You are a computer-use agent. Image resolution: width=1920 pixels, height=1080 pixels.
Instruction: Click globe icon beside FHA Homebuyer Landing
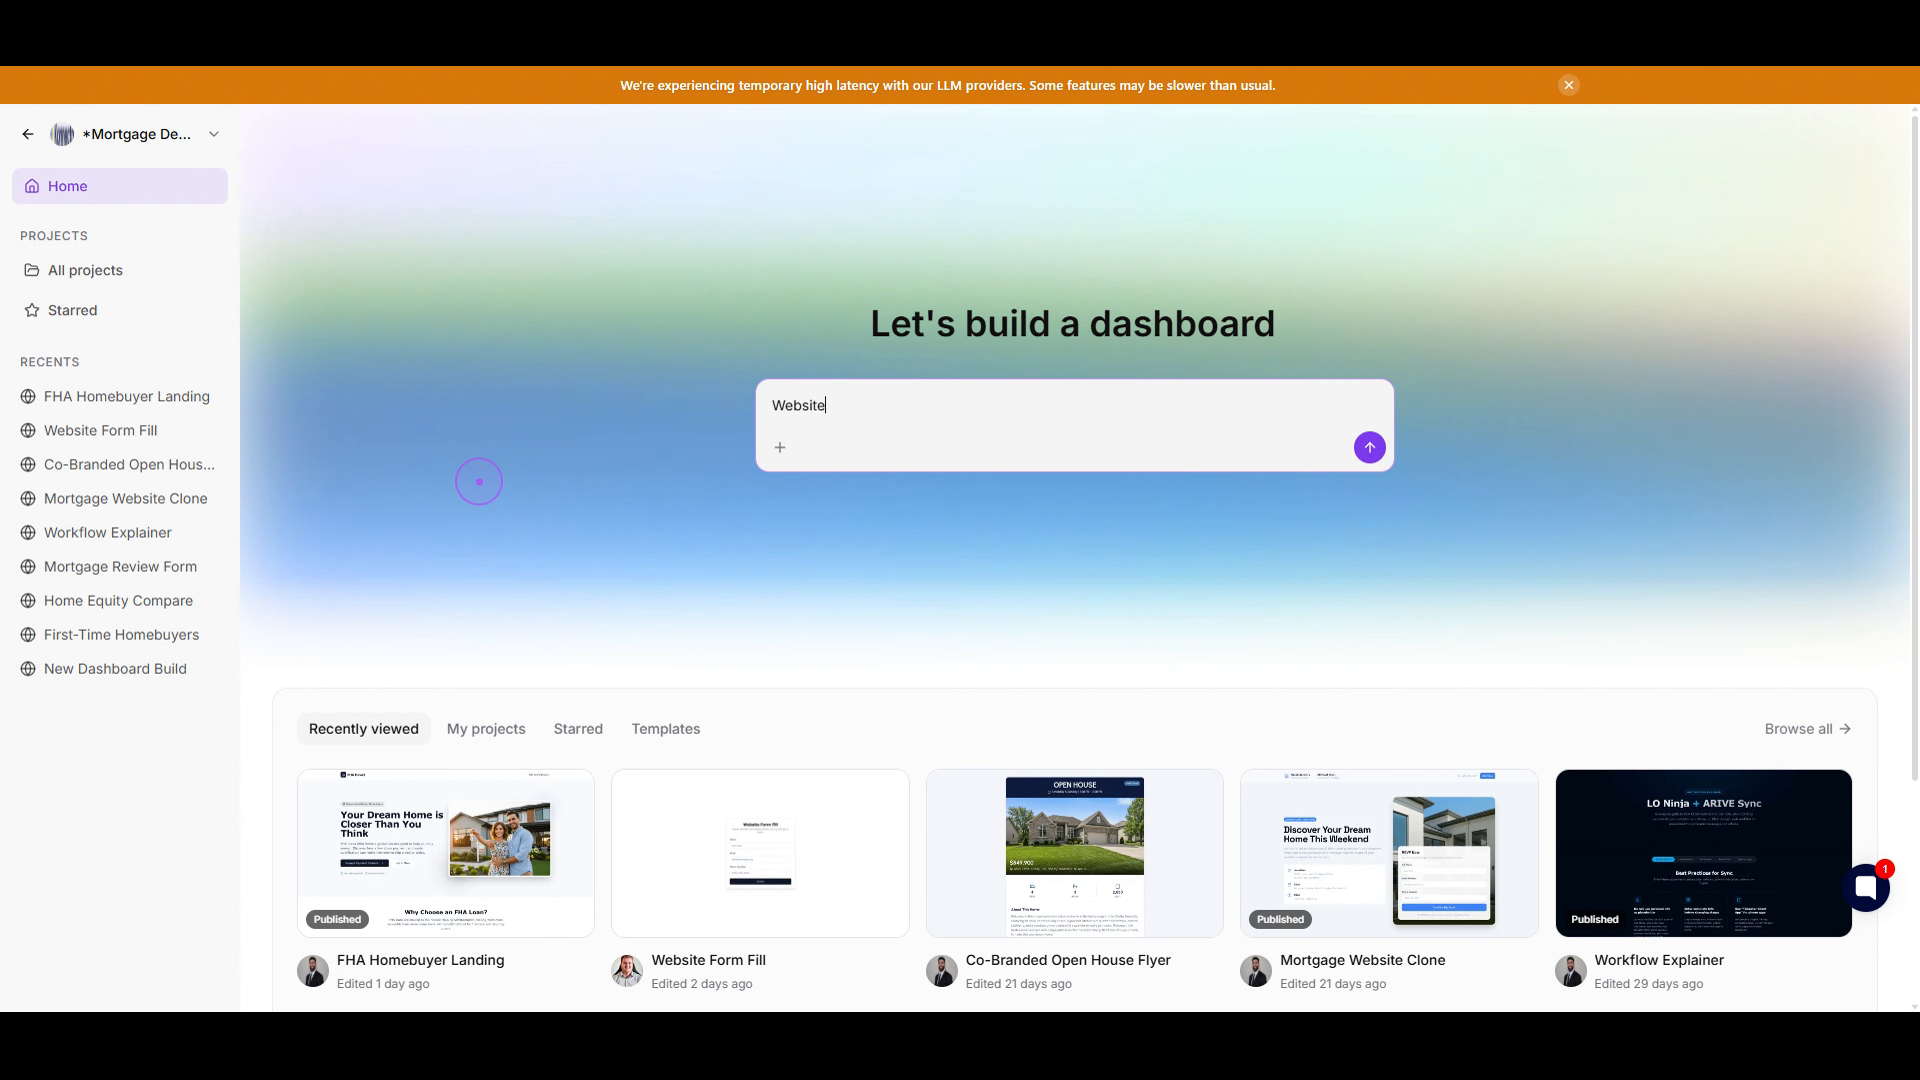[x=28, y=396]
